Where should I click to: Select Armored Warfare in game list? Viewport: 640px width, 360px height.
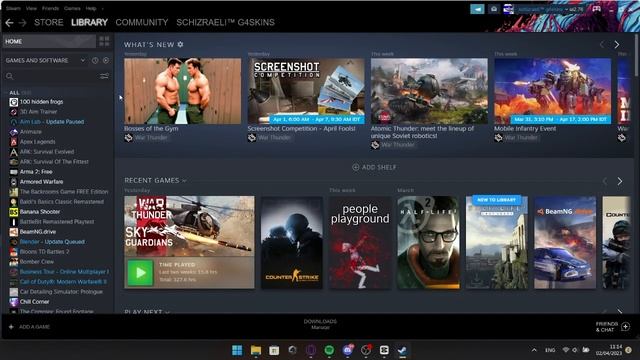[x=41, y=182]
